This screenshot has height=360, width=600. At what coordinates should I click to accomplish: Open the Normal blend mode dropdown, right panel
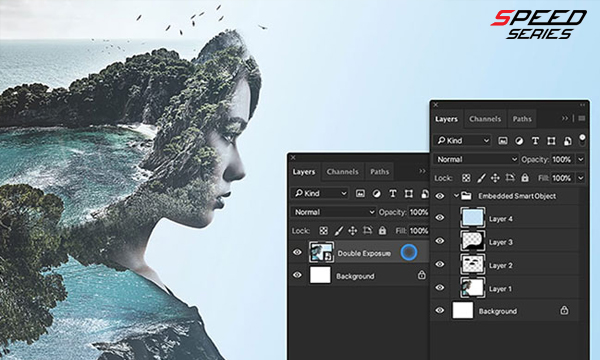(x=476, y=159)
